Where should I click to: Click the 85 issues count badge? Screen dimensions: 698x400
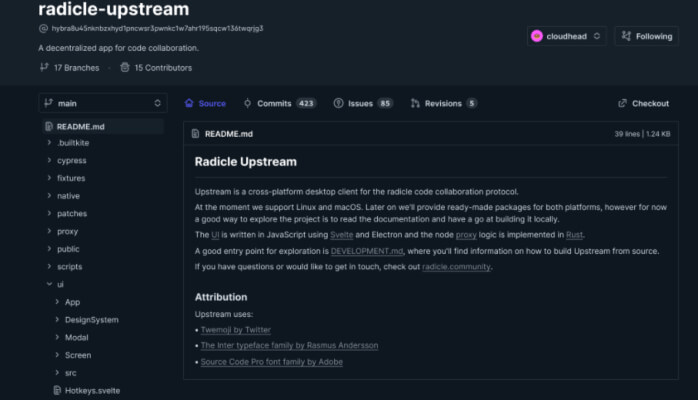385,103
